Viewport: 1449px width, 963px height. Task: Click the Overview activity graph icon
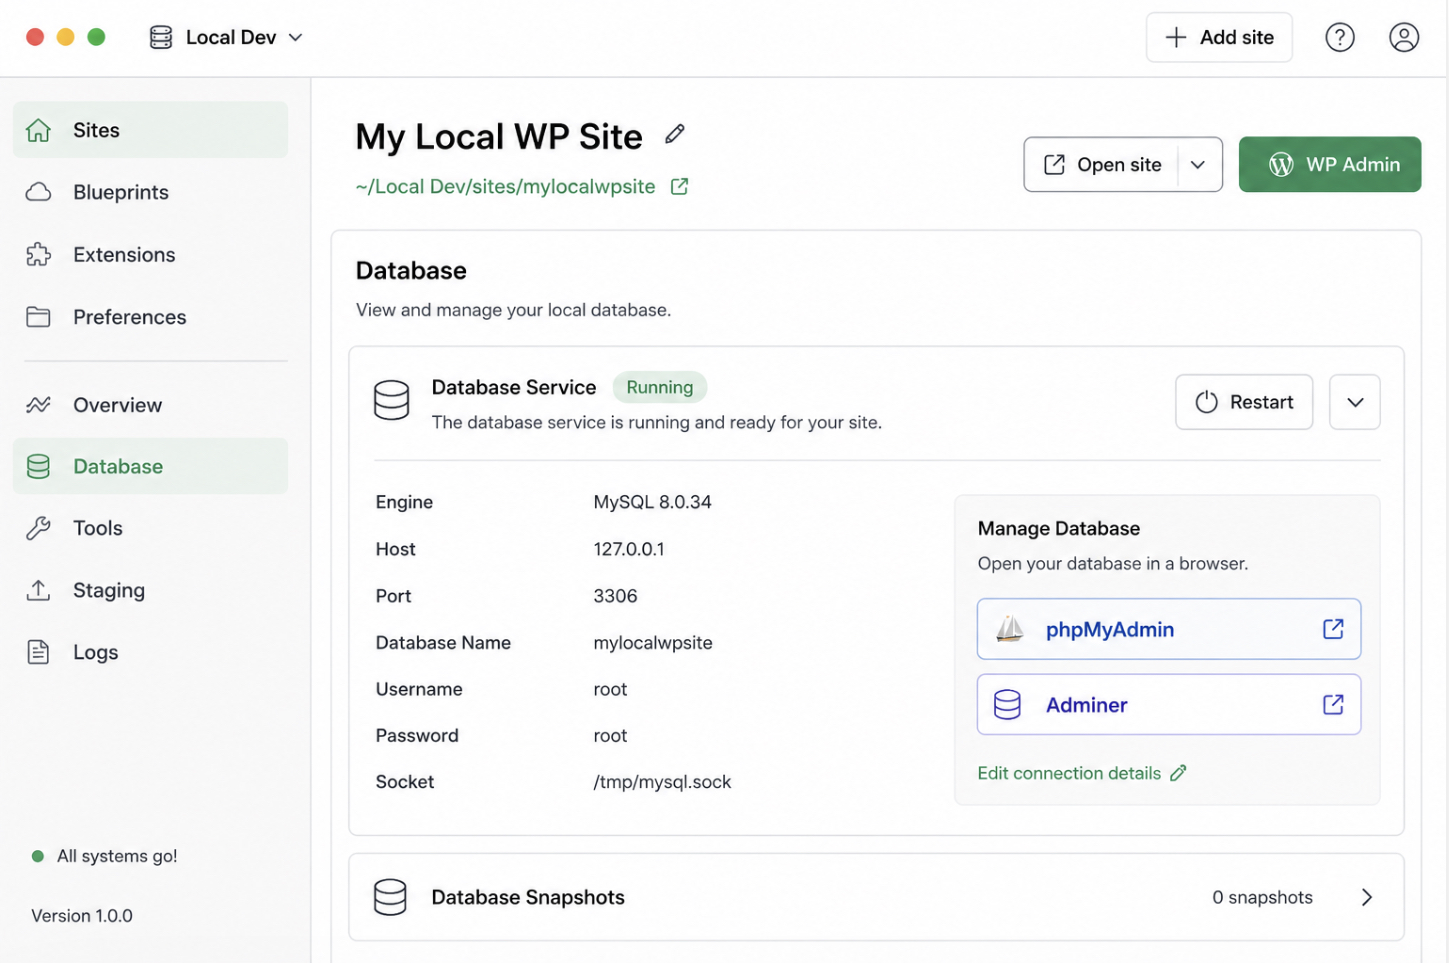[x=38, y=405]
